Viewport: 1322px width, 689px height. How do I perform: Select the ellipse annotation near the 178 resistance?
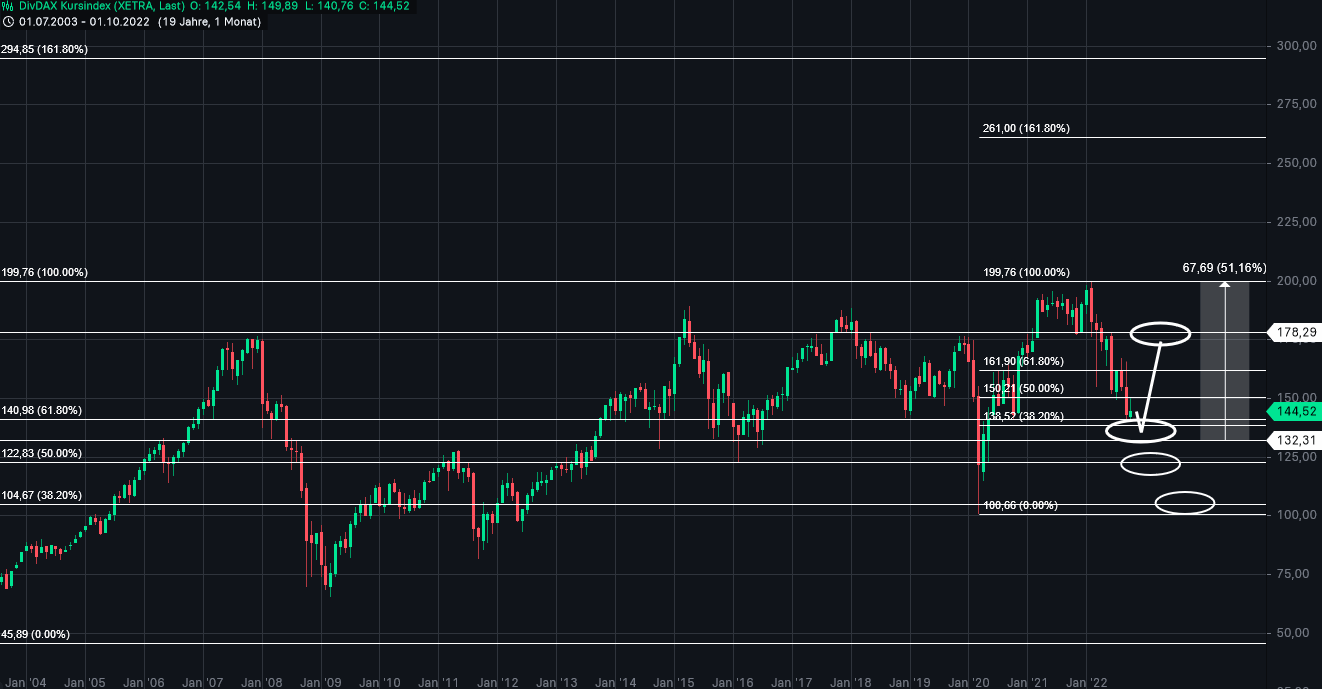click(1160, 331)
